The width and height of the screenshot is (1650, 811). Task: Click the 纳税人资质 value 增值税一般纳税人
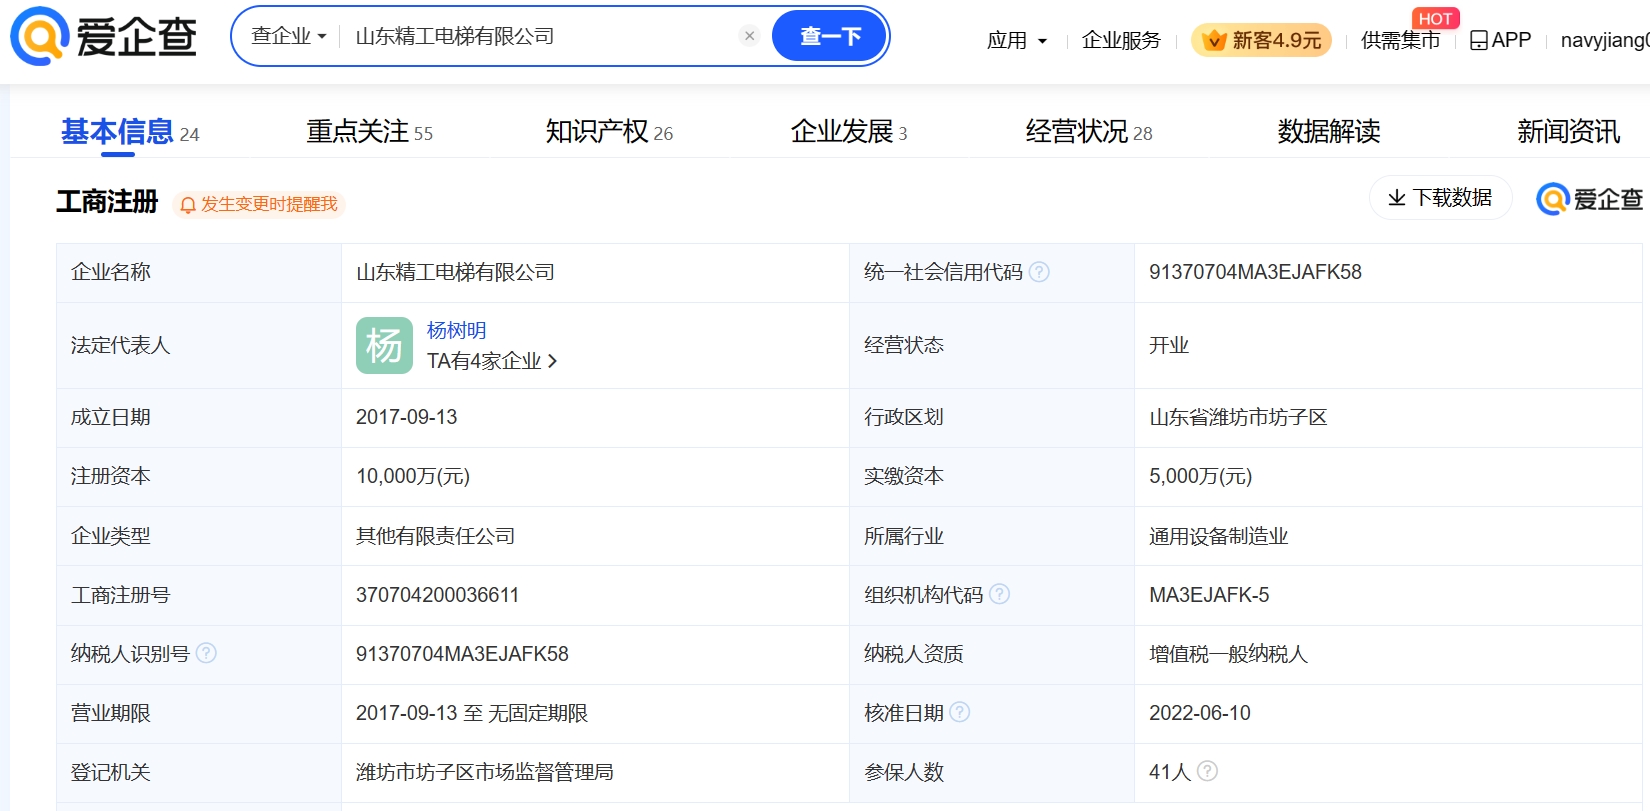point(1228,654)
